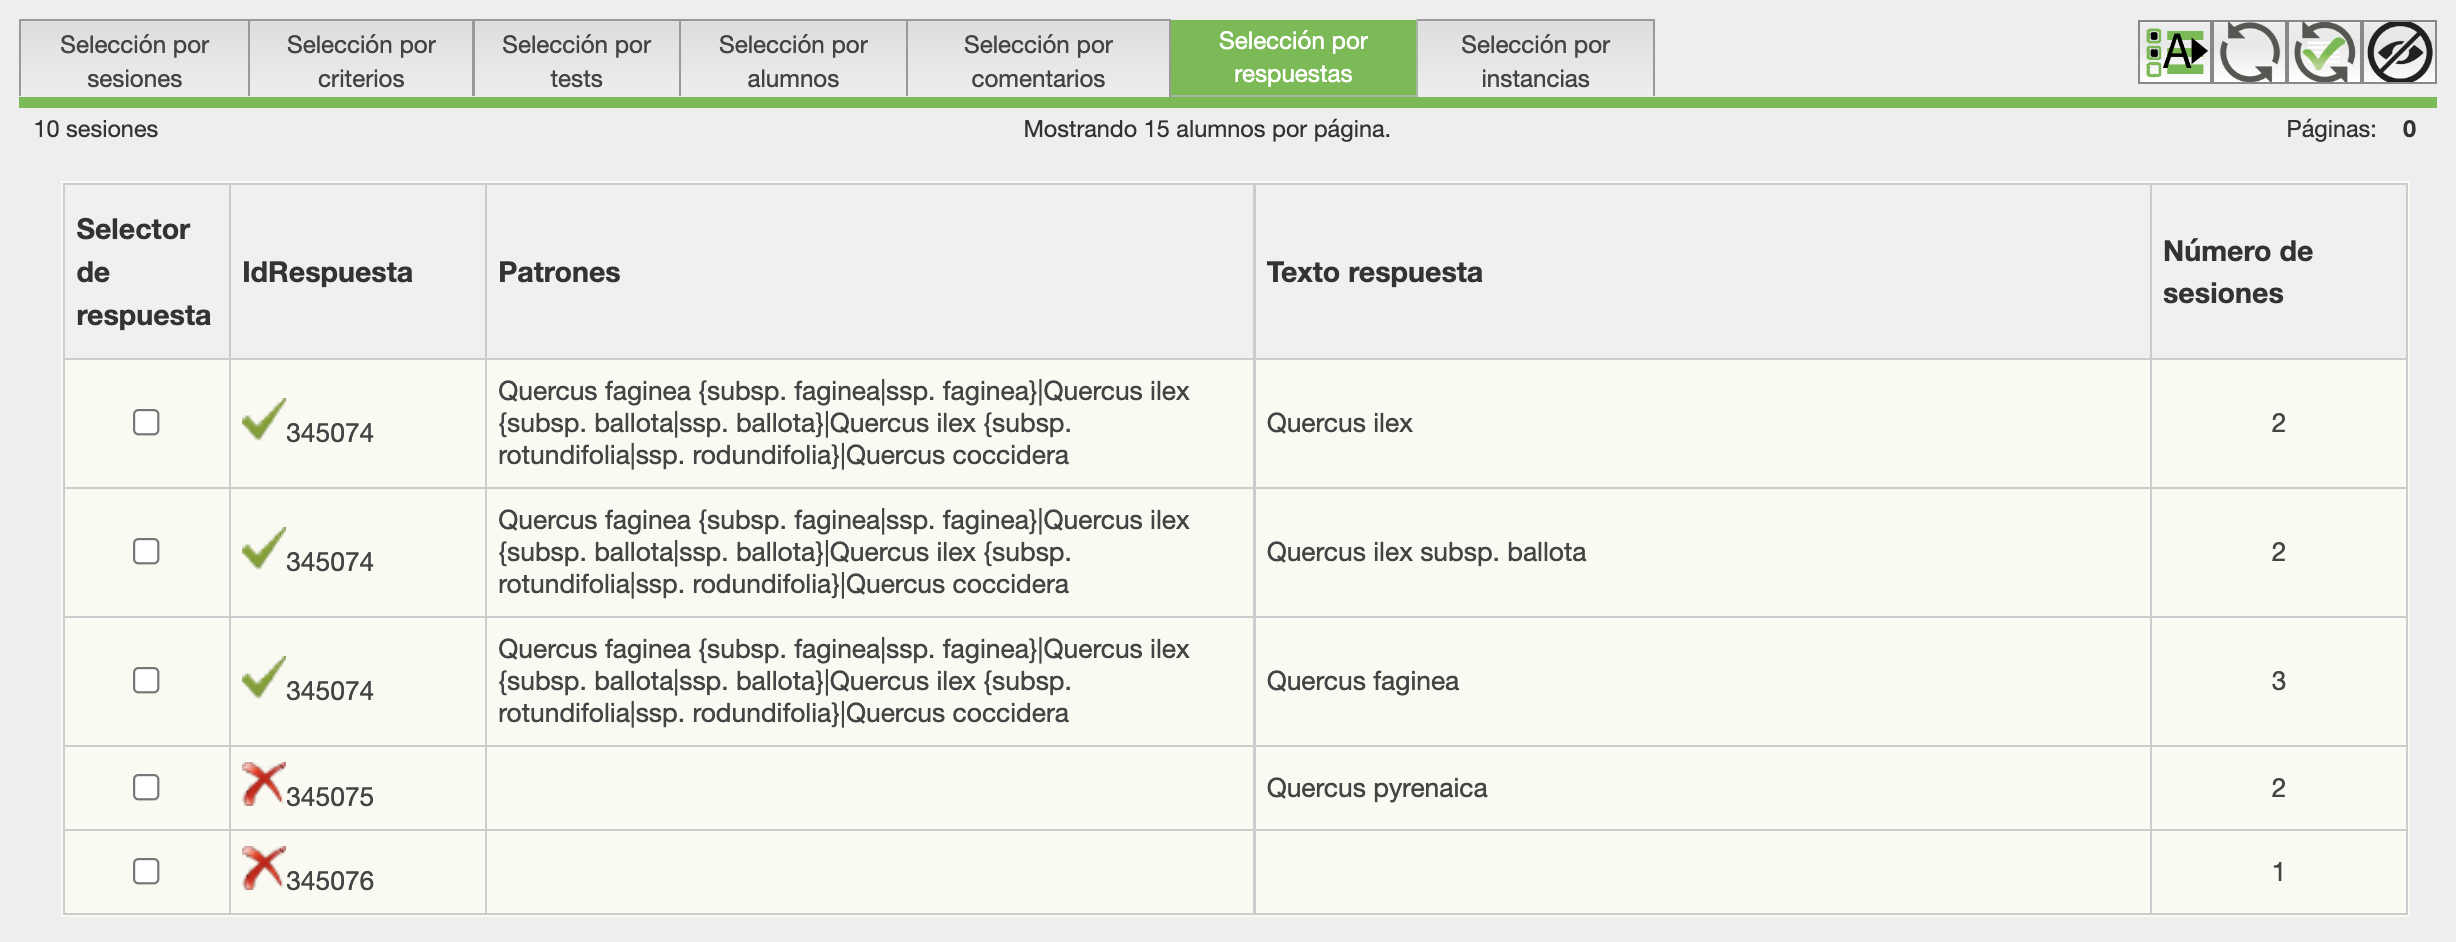Image resolution: width=2456 pixels, height=942 pixels.
Task: Click the Texto respuesta column header
Action: click(1374, 272)
